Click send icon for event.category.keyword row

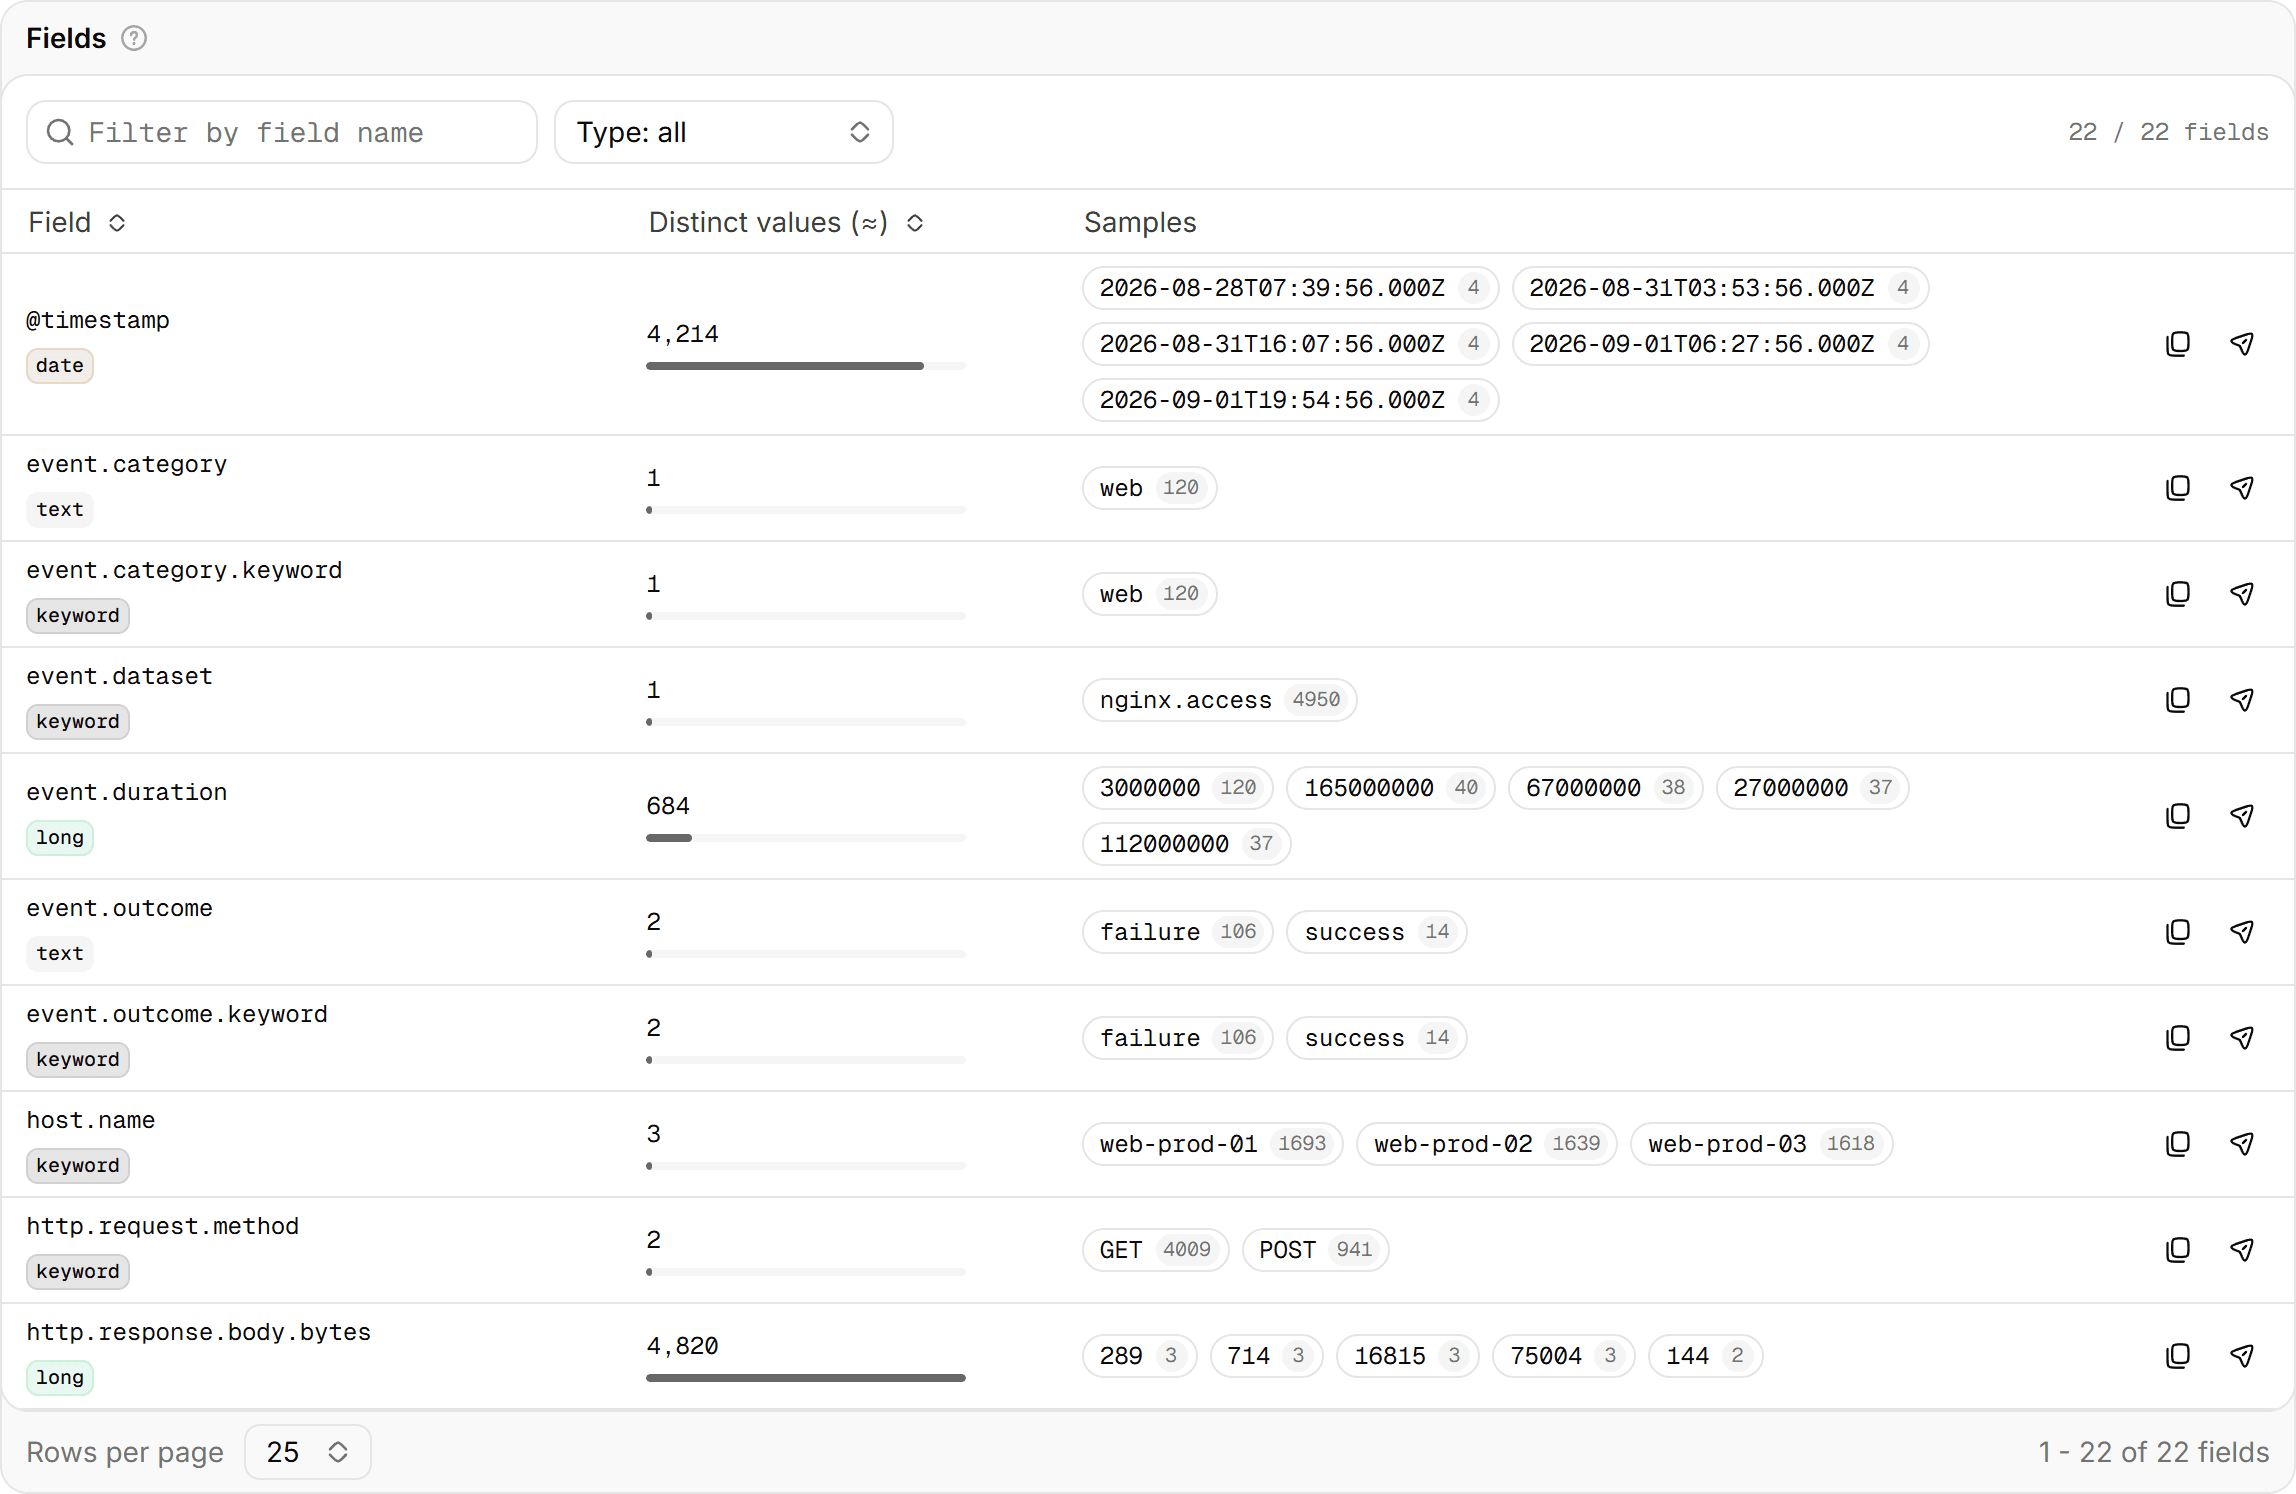[2242, 594]
